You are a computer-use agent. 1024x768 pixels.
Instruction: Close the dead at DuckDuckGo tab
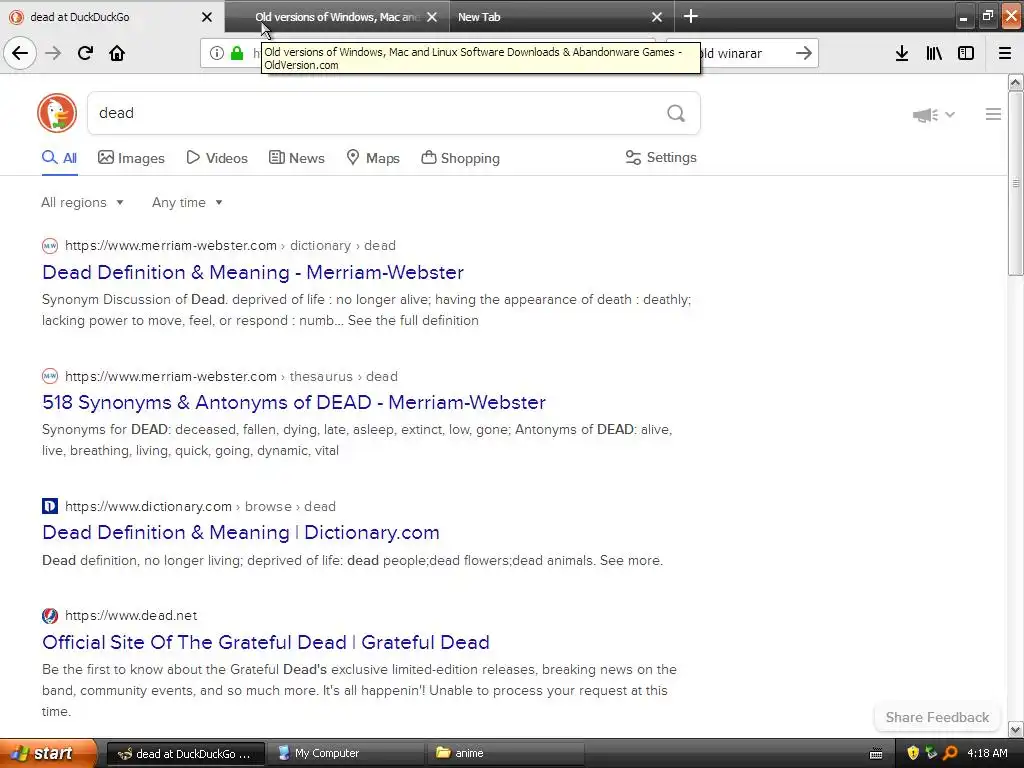206,17
